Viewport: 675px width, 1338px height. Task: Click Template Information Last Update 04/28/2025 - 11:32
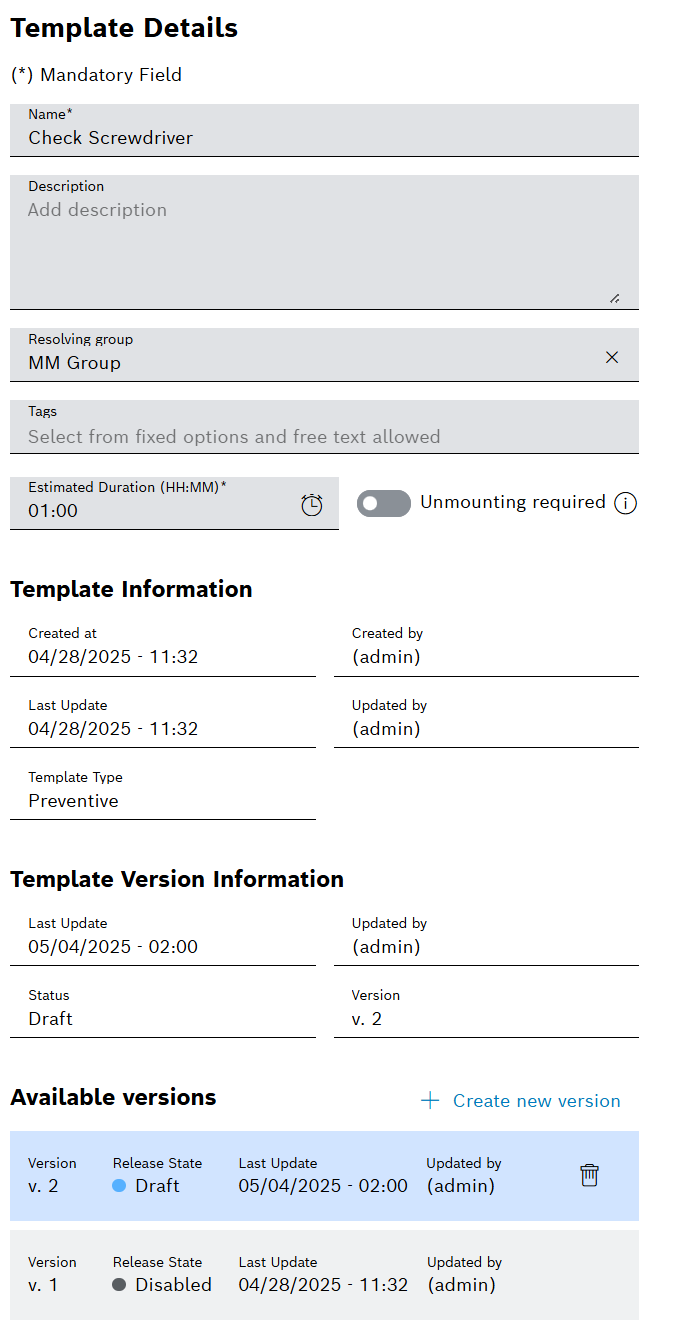(x=113, y=729)
